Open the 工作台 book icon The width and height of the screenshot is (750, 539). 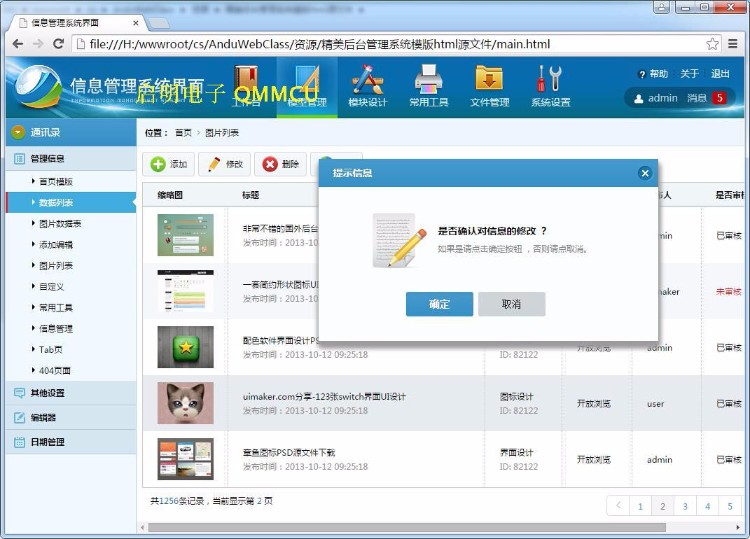coord(246,86)
